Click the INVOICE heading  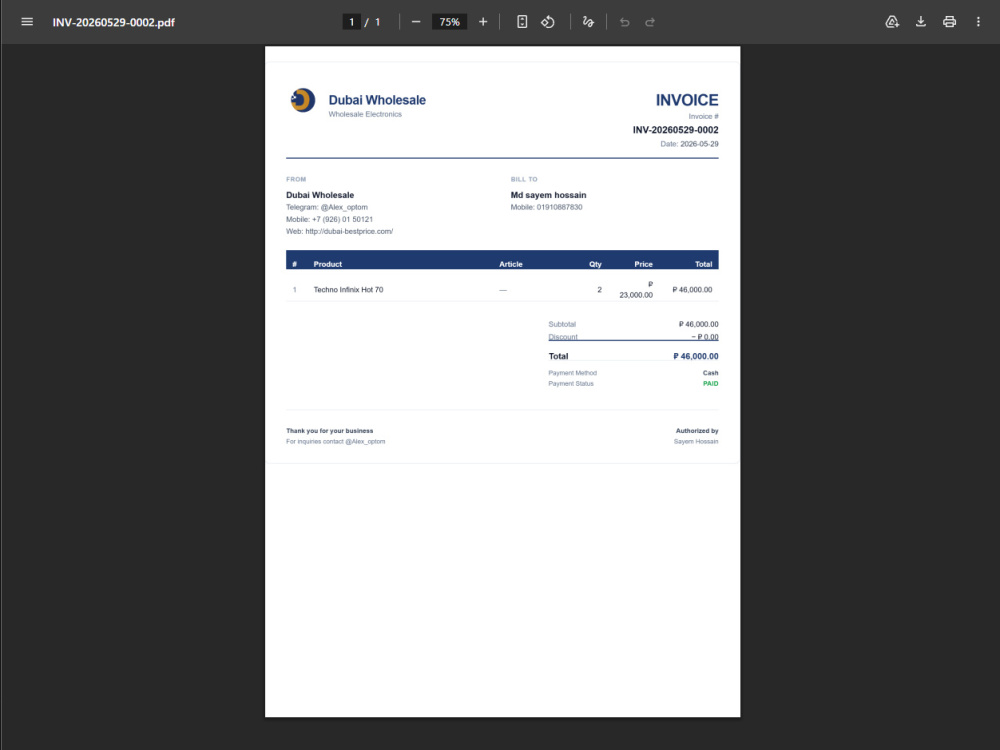[687, 100]
